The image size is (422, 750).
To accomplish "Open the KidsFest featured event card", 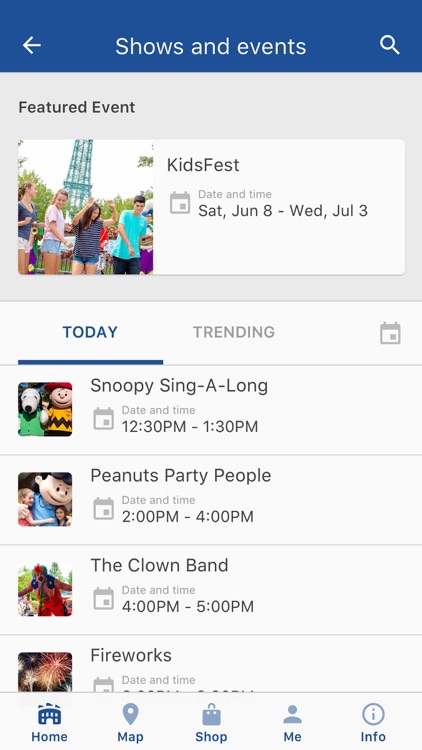I will coord(211,207).
